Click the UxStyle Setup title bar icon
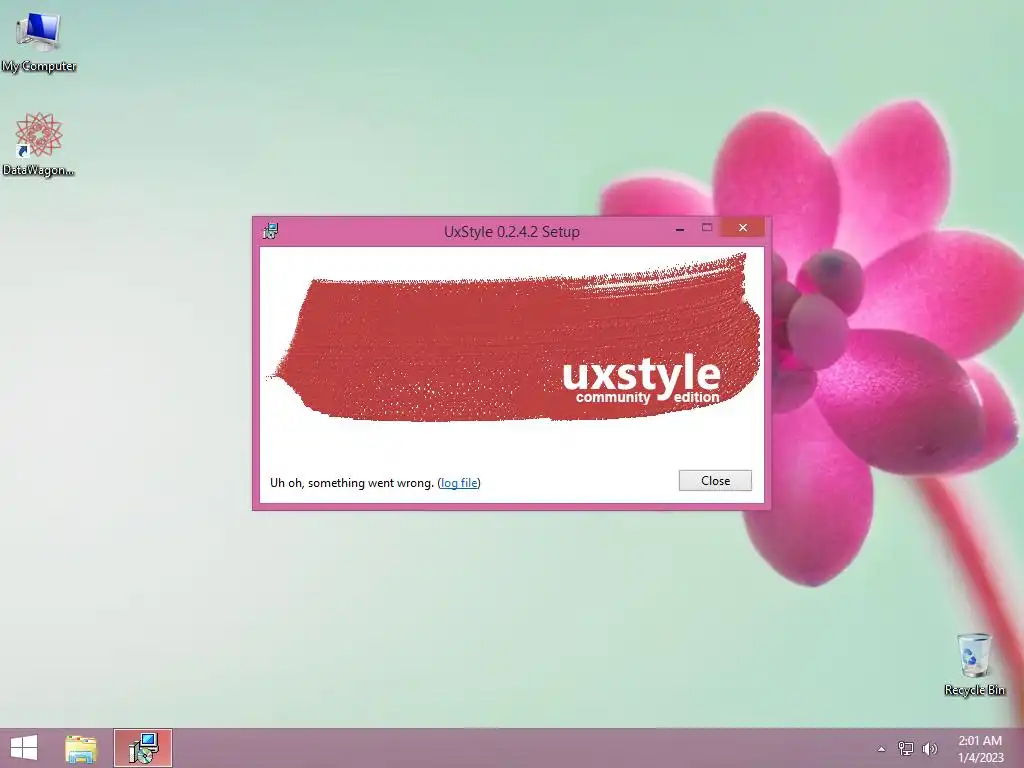 (270, 231)
